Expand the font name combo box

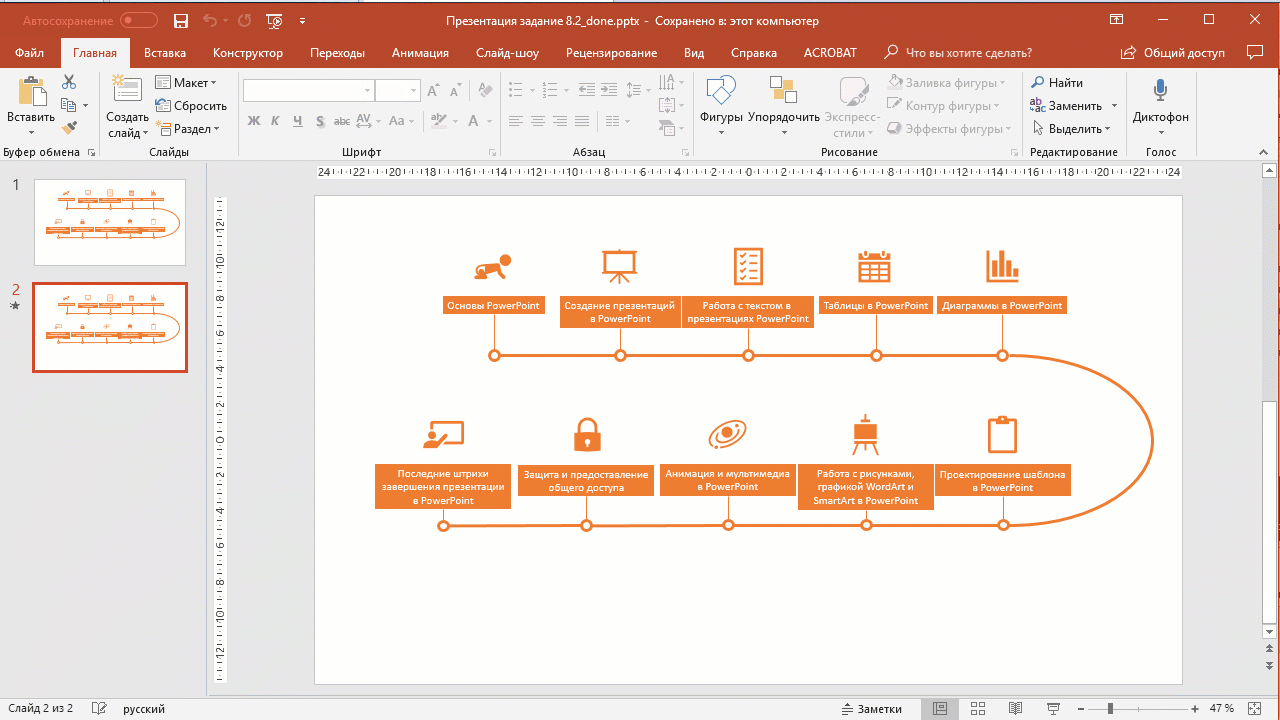367,90
